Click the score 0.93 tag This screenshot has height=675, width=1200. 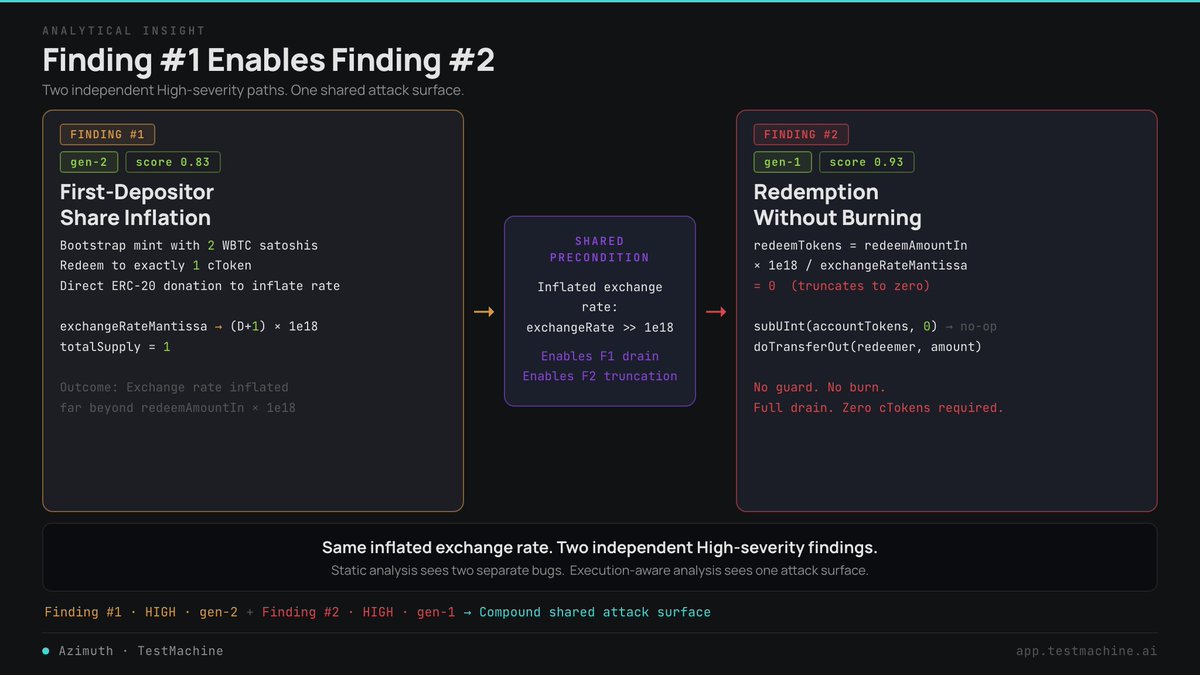pos(867,162)
